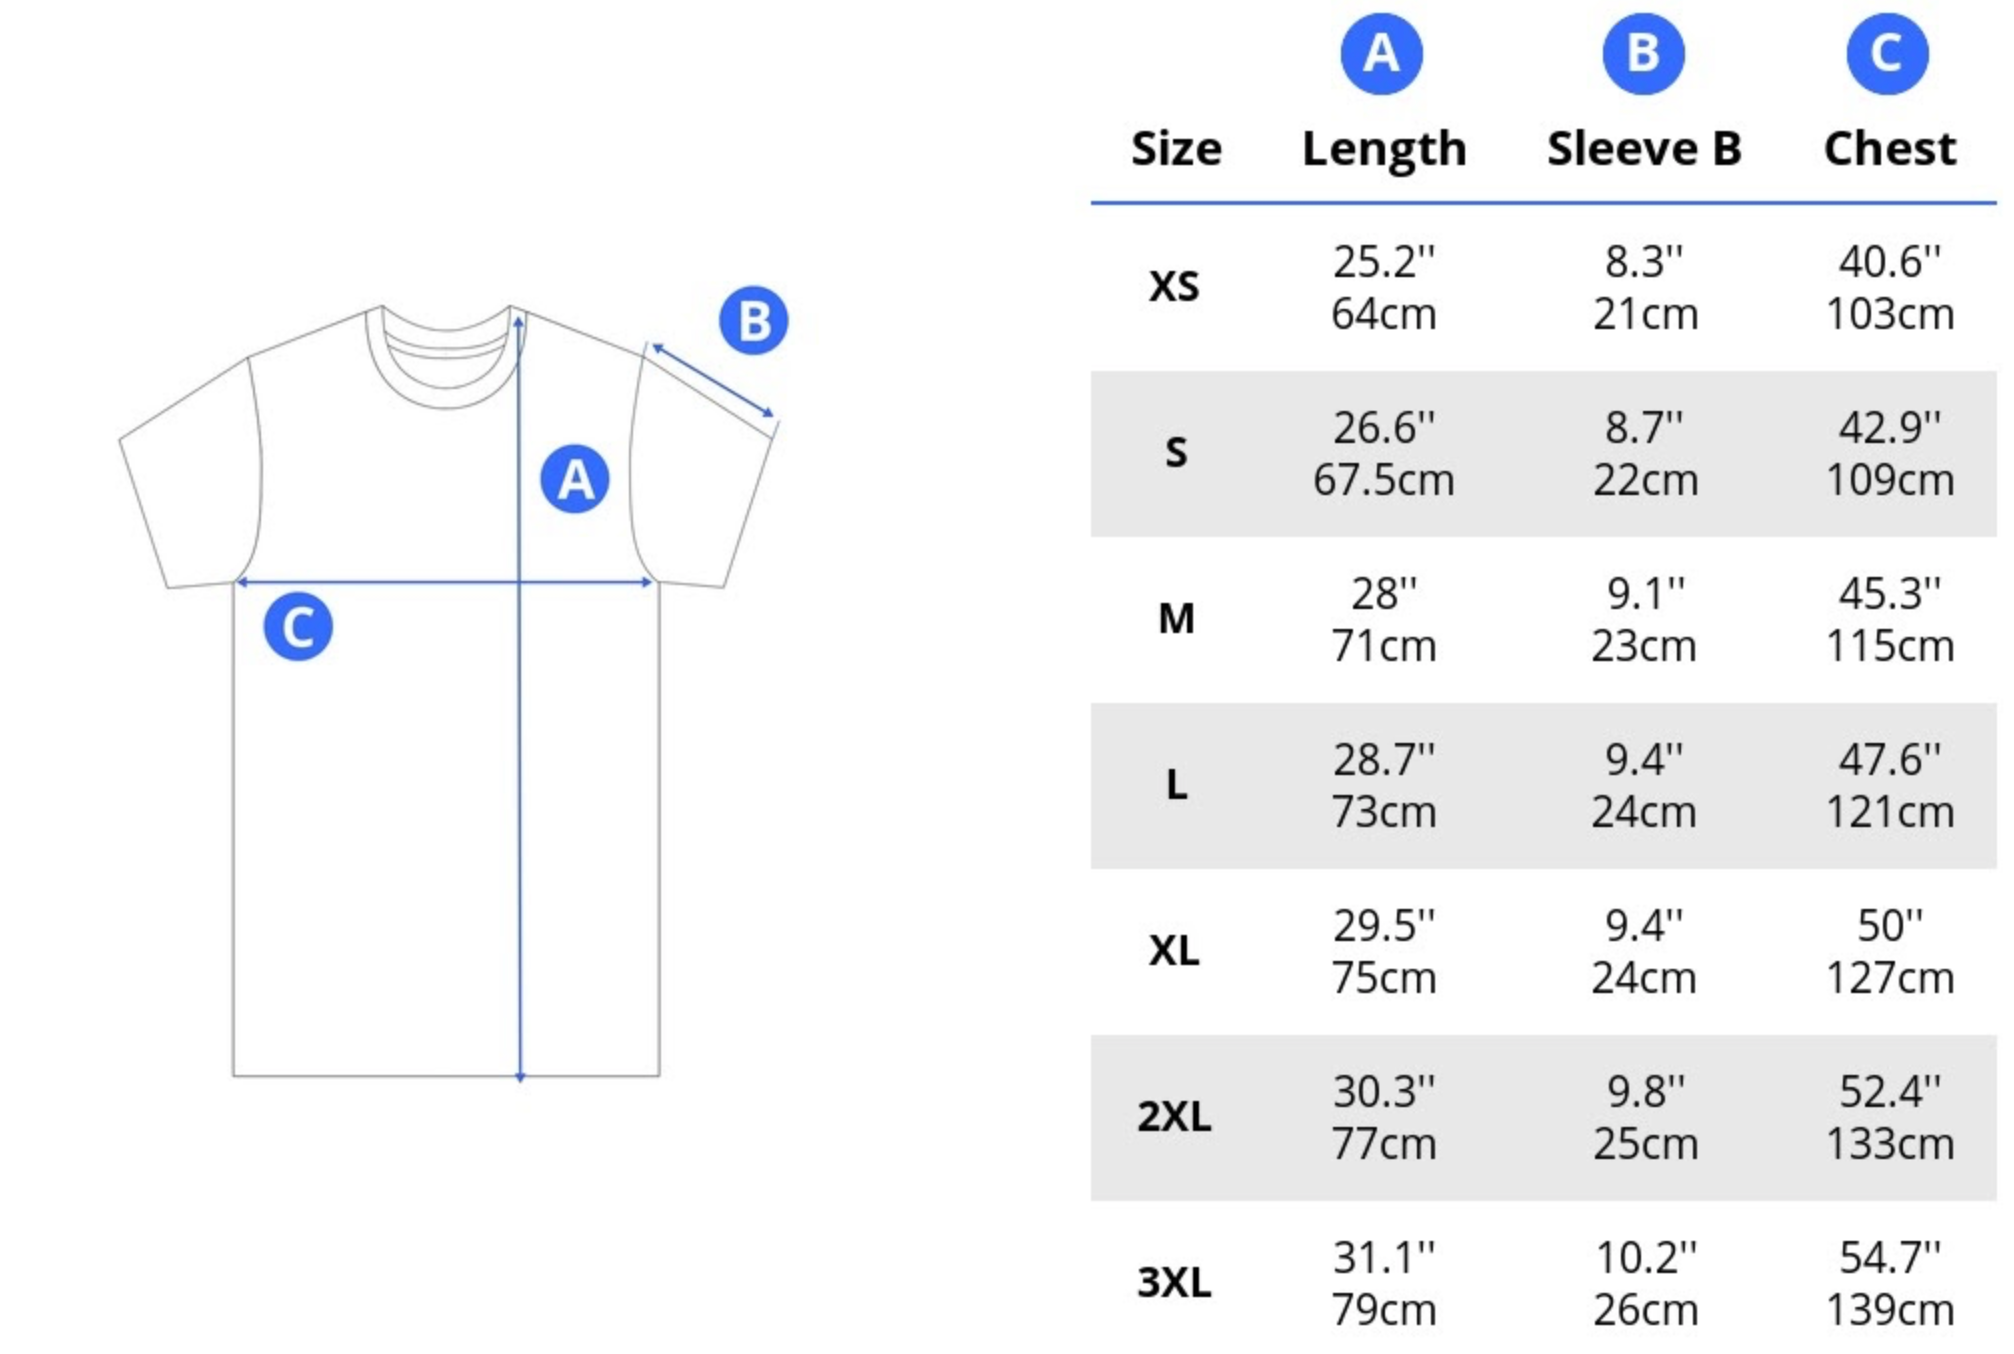Click the Length column header
This screenshot has height=1354, width=2014.
tap(1384, 149)
